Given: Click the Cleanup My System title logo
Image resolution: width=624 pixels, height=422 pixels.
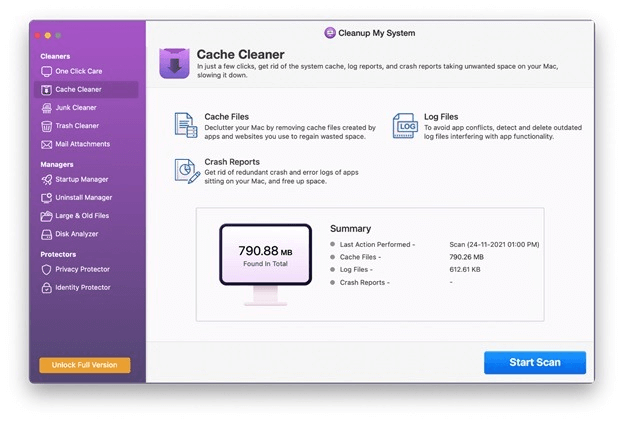Looking at the screenshot, I should (330, 33).
